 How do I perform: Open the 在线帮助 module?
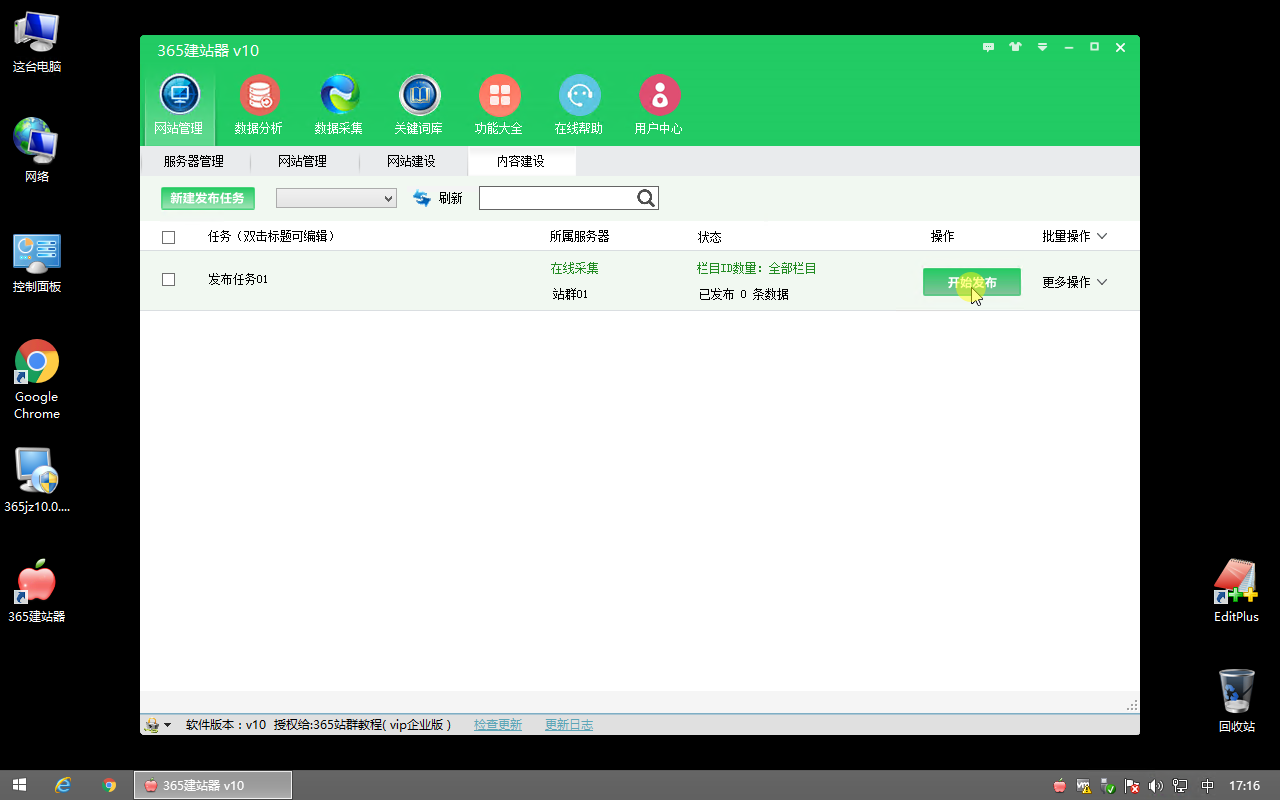579,106
